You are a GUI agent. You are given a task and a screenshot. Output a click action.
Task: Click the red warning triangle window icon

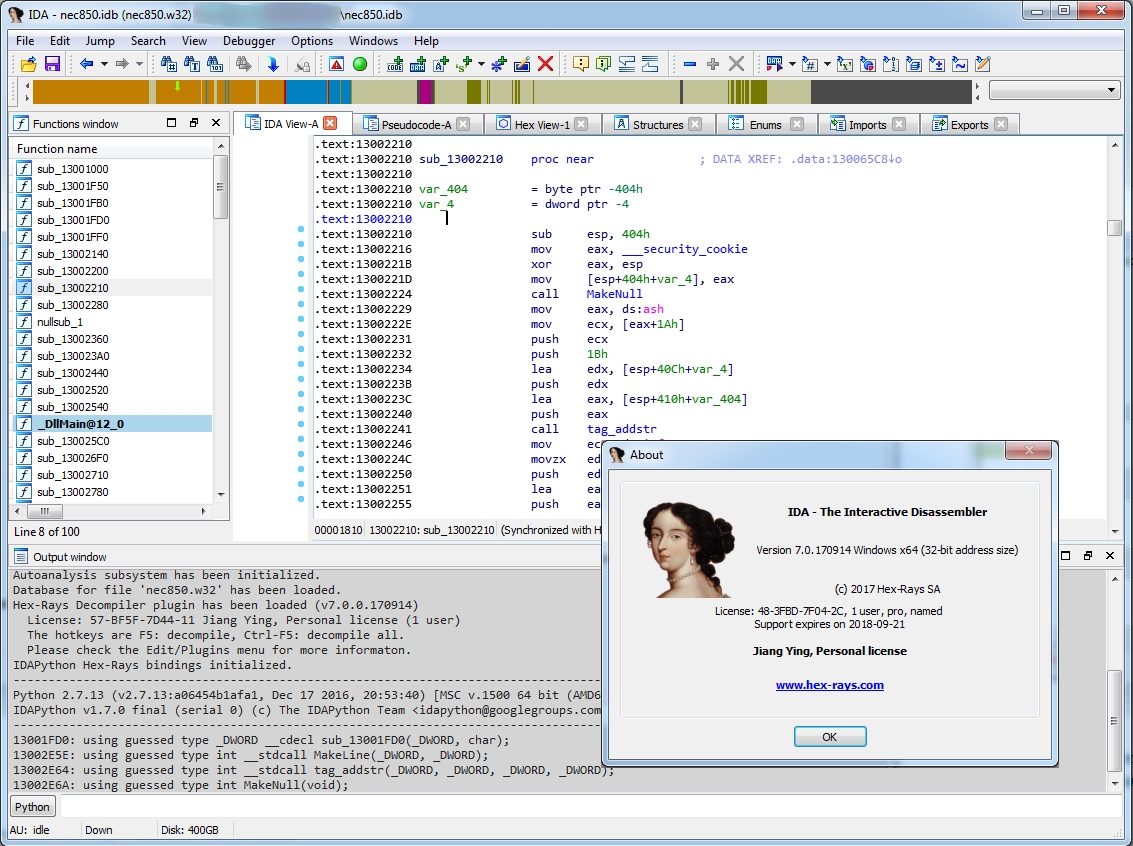pyautogui.click(x=337, y=64)
